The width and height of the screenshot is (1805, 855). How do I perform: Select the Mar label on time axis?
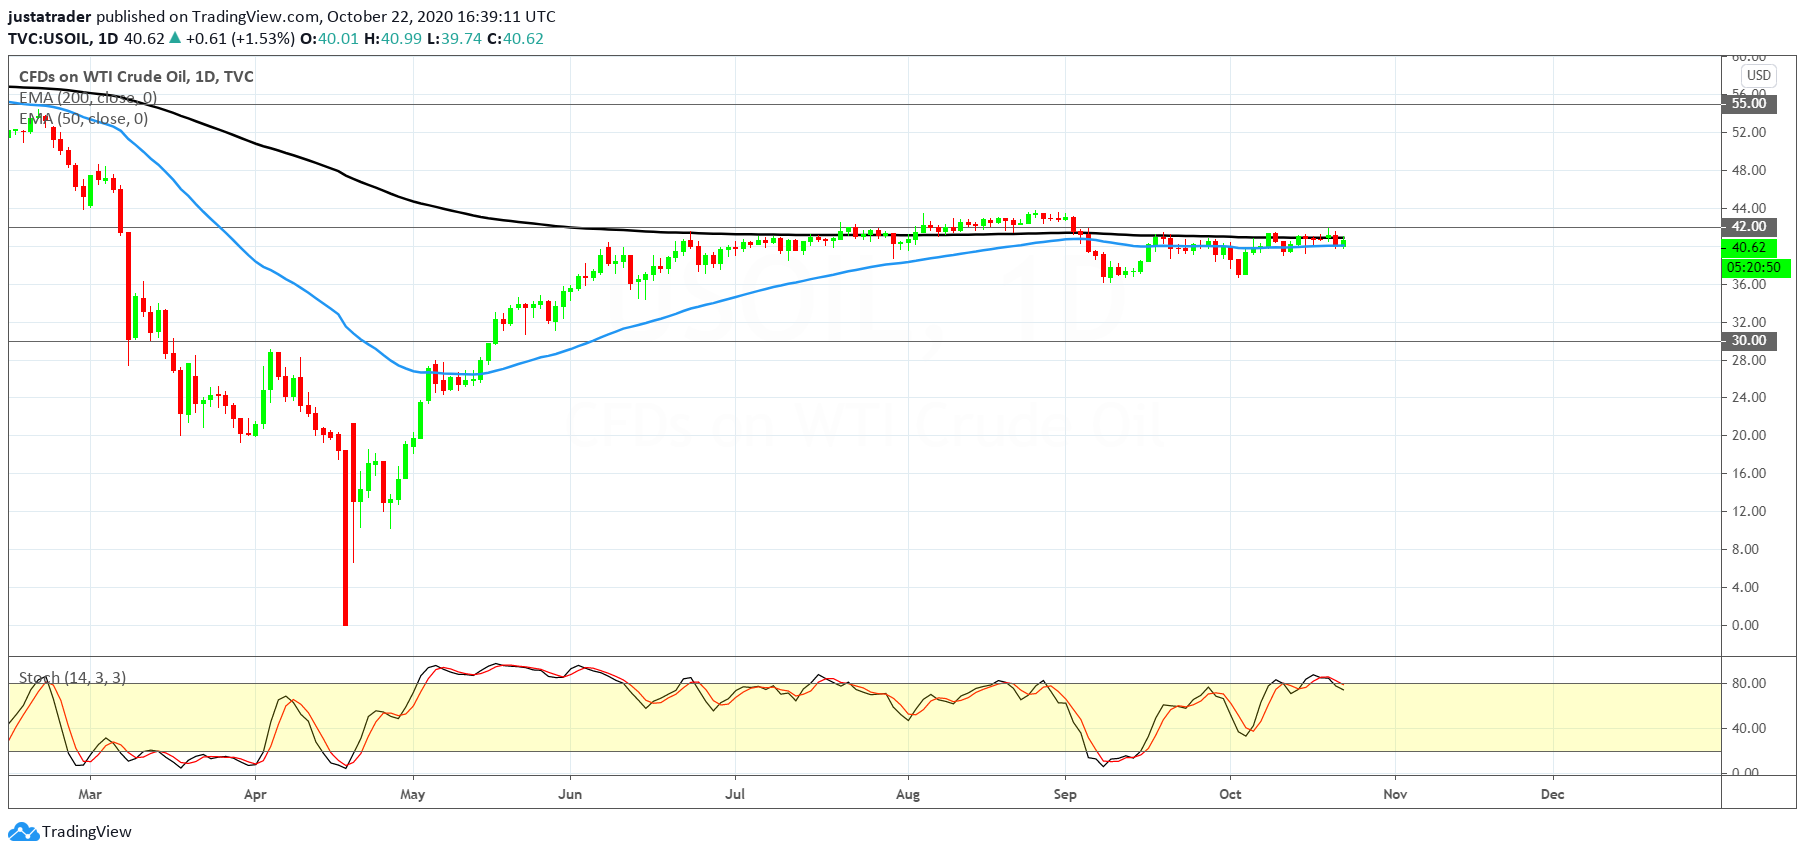coord(90,794)
